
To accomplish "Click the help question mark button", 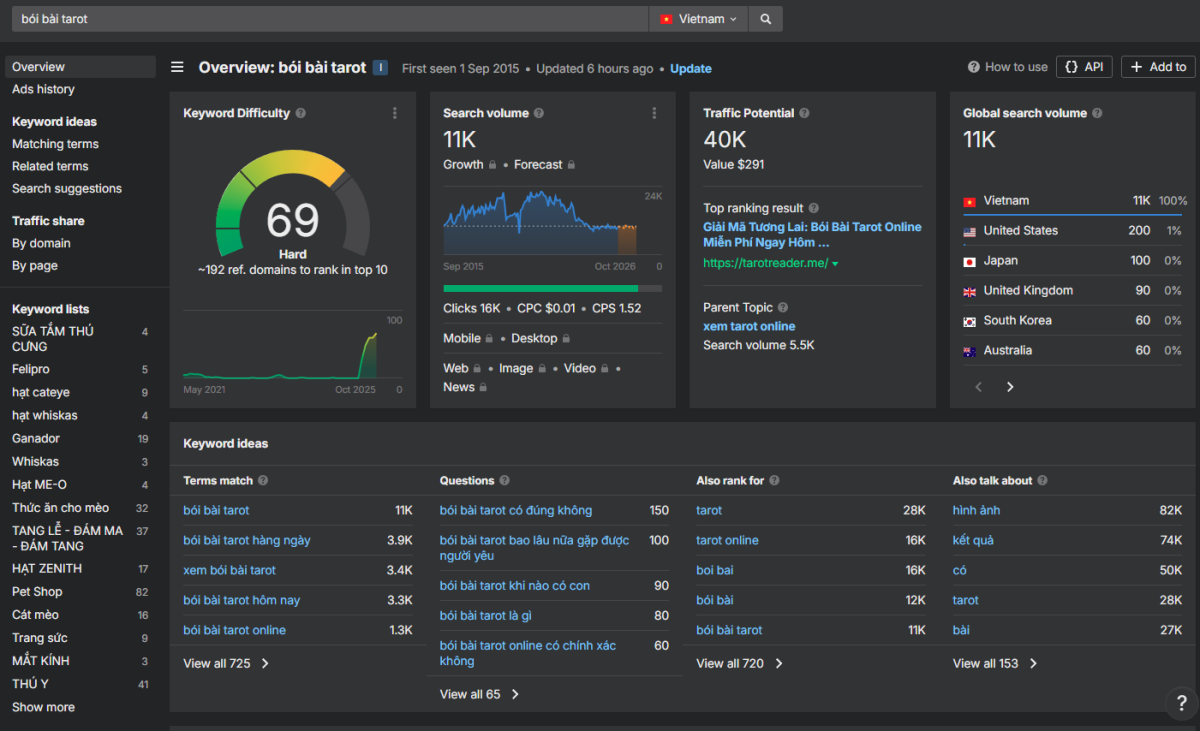I will point(1180,702).
